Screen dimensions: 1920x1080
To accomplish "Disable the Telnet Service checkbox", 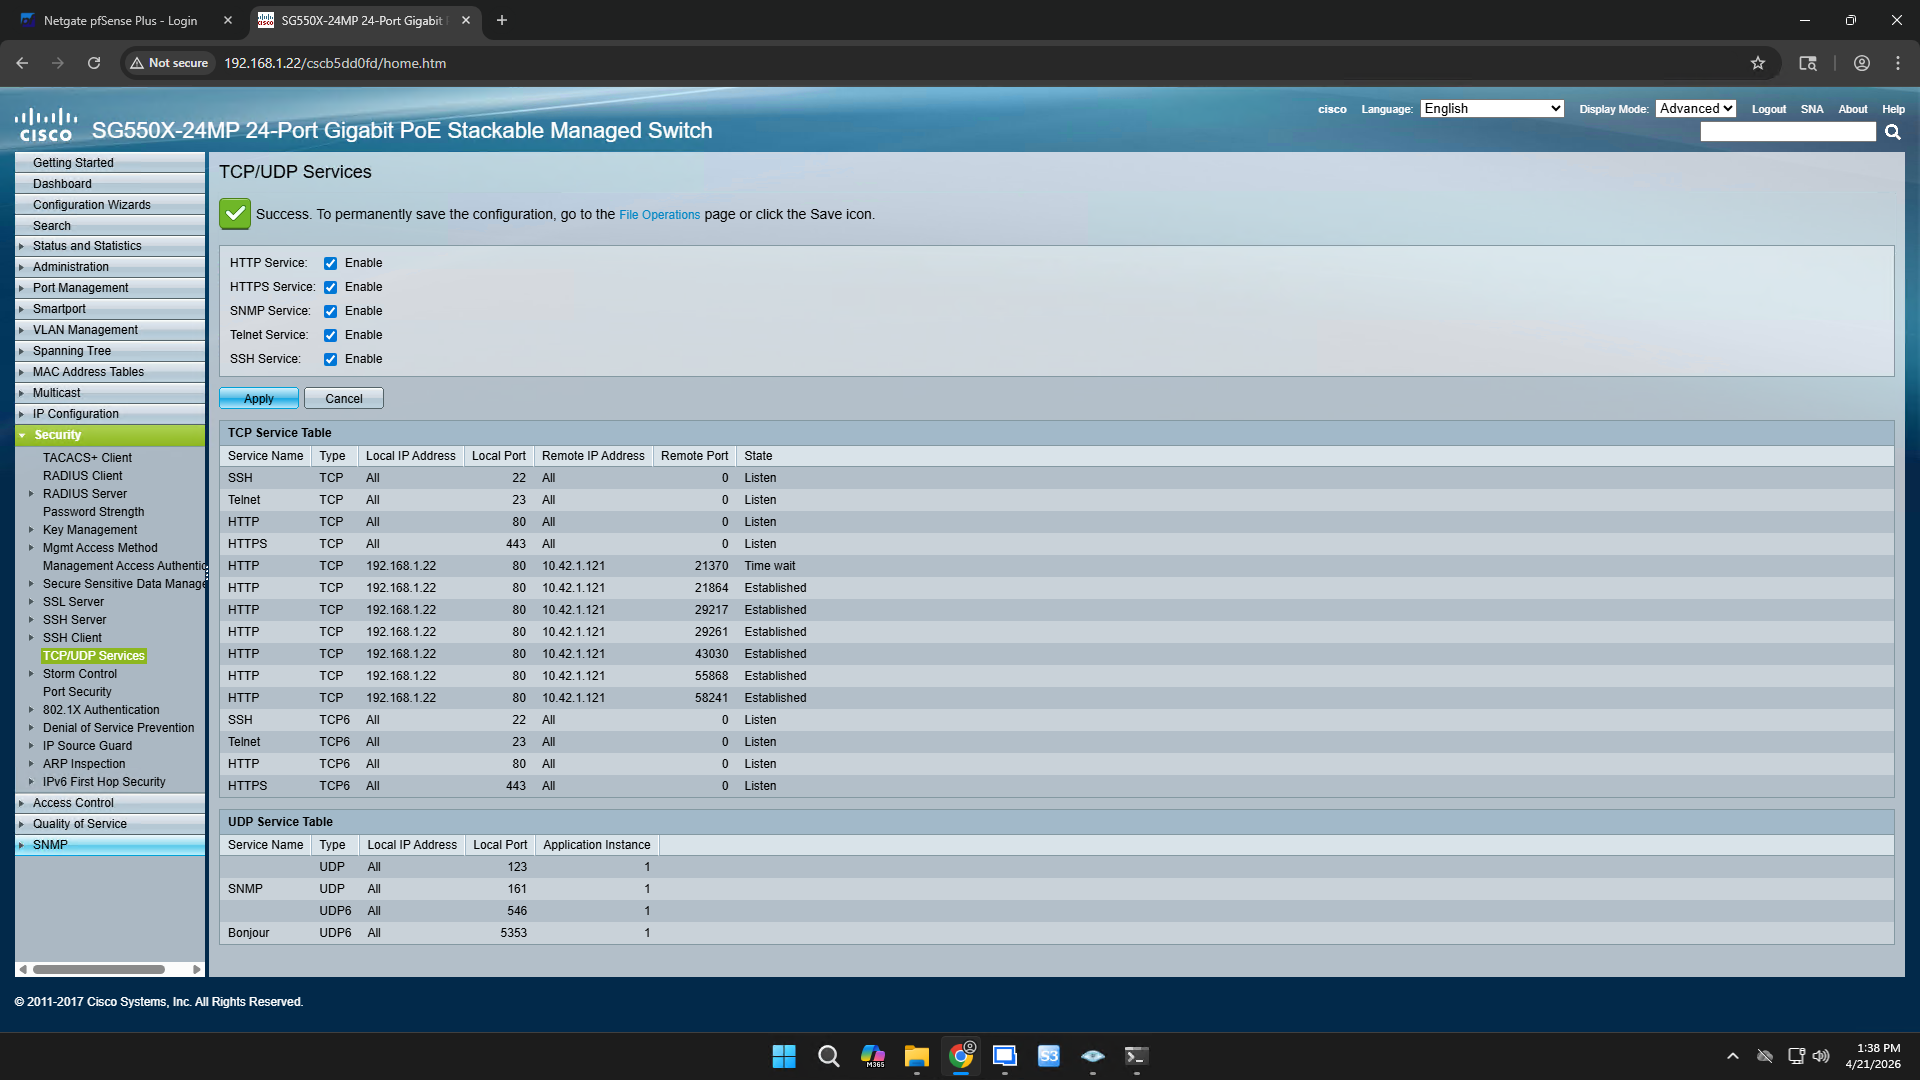I will click(x=330, y=335).
